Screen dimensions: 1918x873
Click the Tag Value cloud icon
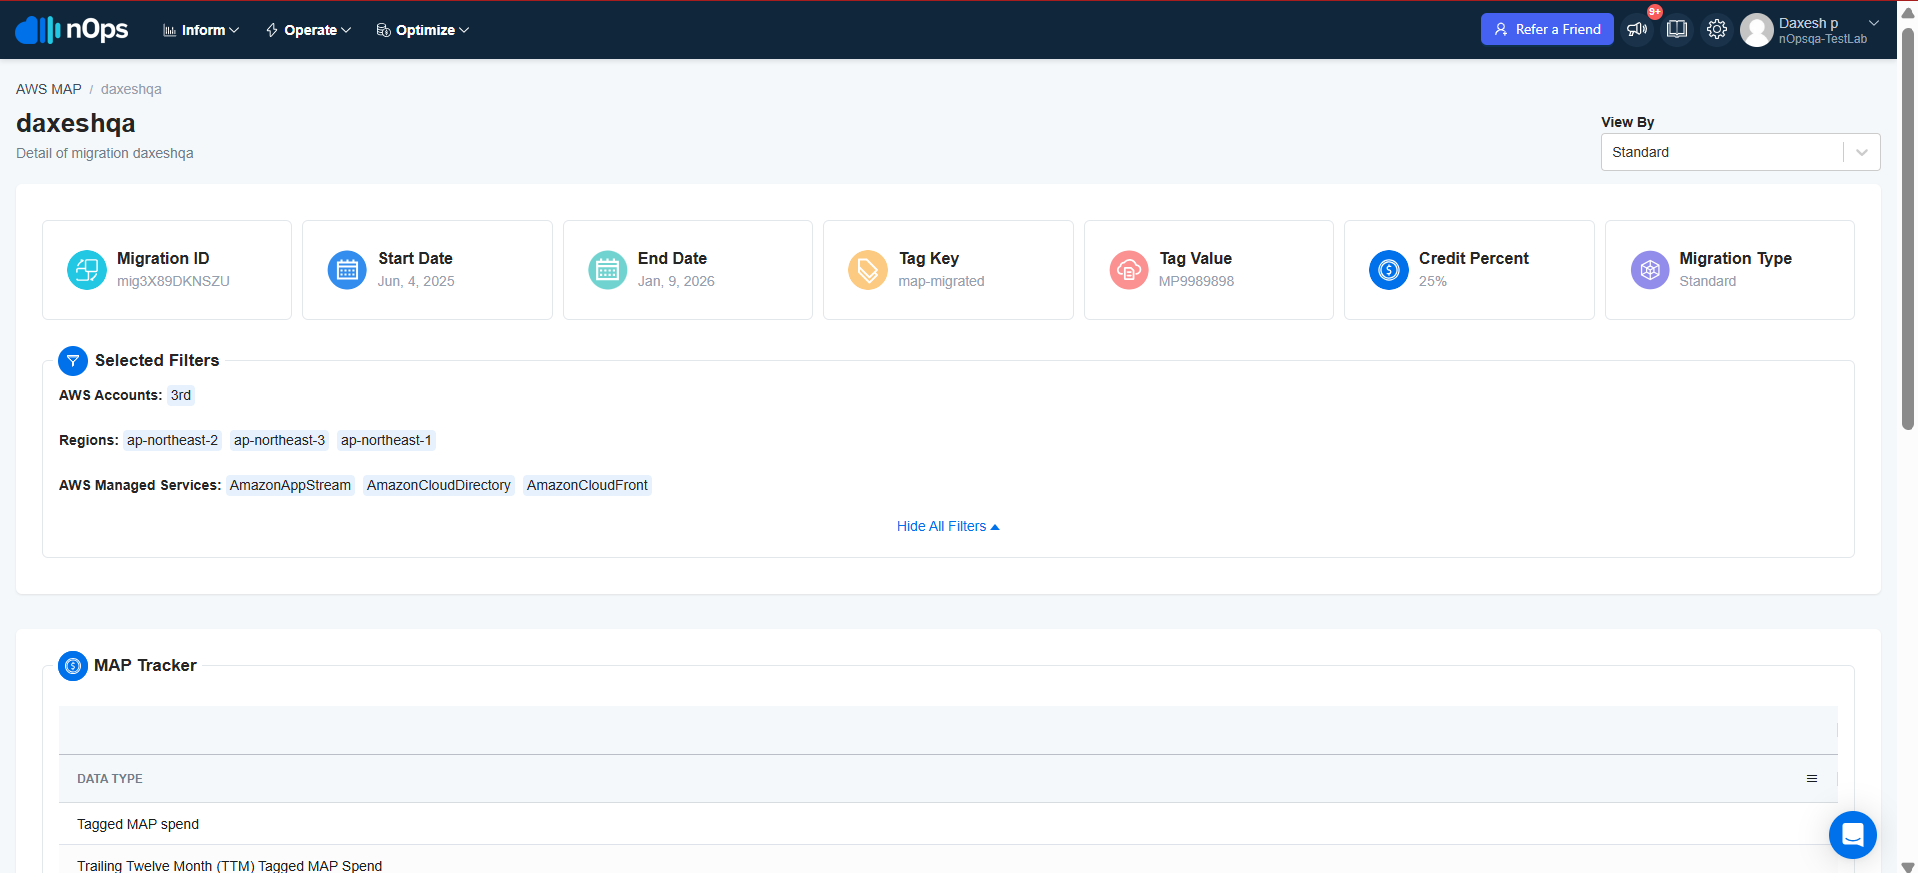tap(1129, 270)
